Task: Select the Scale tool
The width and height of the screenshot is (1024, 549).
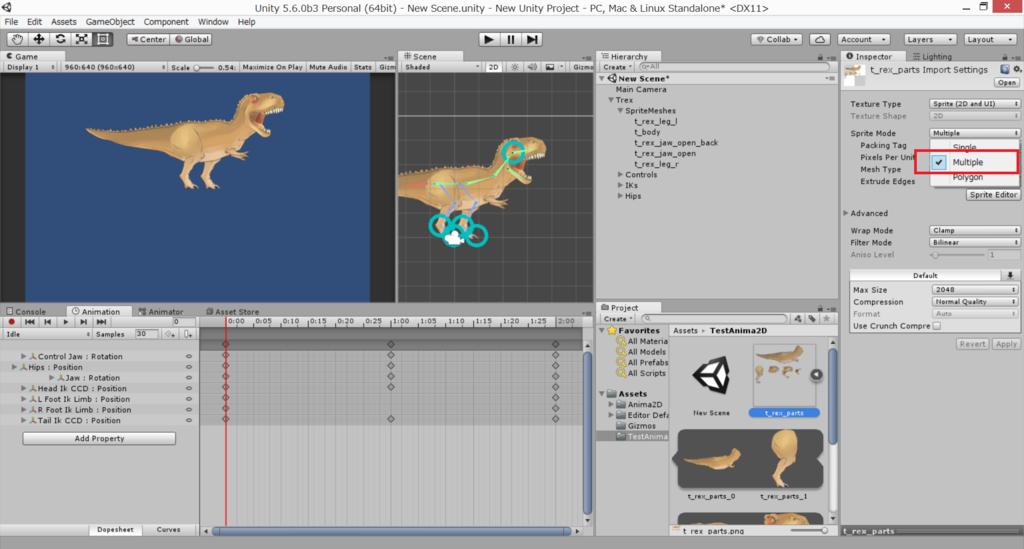Action: (82, 39)
